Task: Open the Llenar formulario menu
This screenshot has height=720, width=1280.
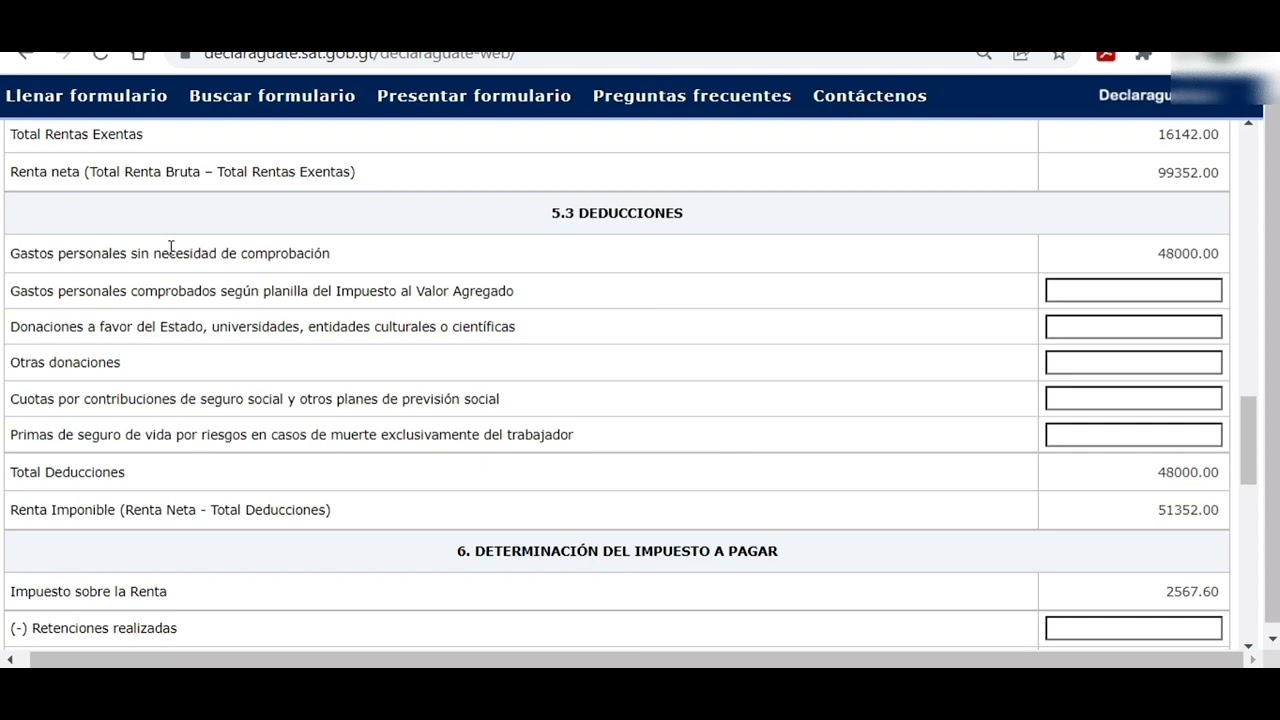Action: pyautogui.click(x=86, y=96)
